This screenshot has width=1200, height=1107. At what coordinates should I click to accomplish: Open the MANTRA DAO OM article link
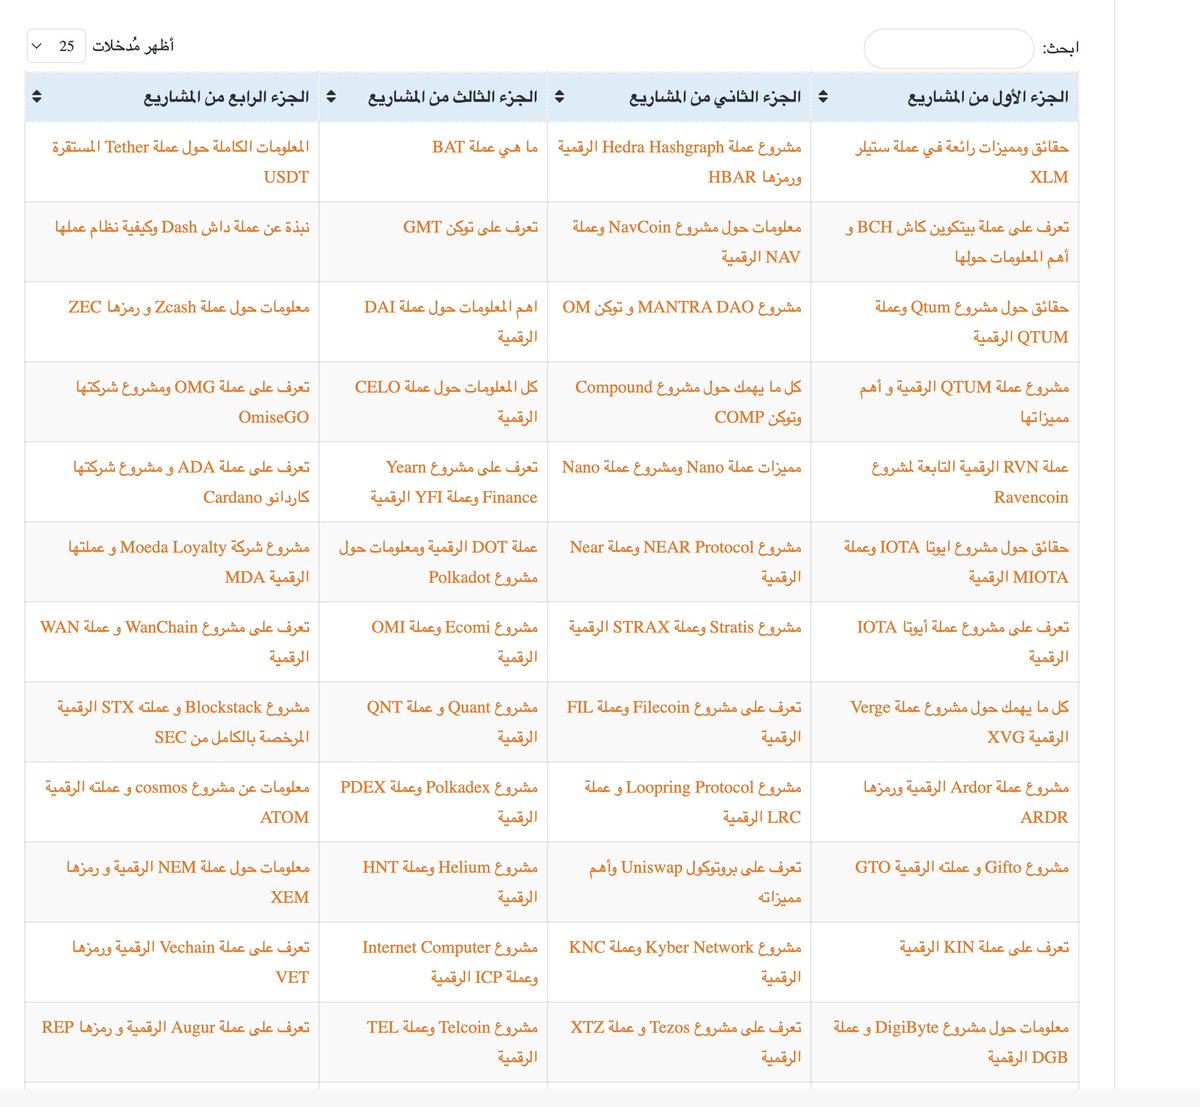pyautogui.click(x=682, y=307)
